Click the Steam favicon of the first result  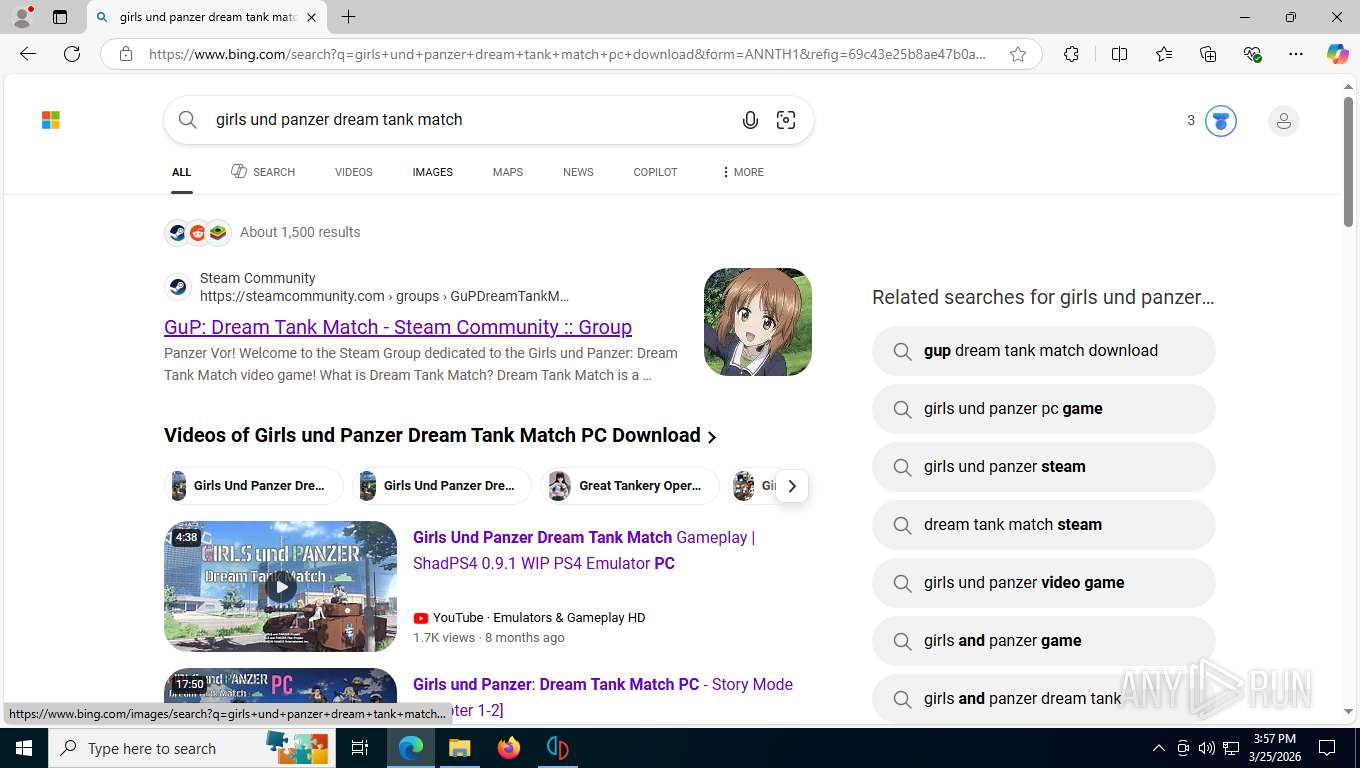178,287
